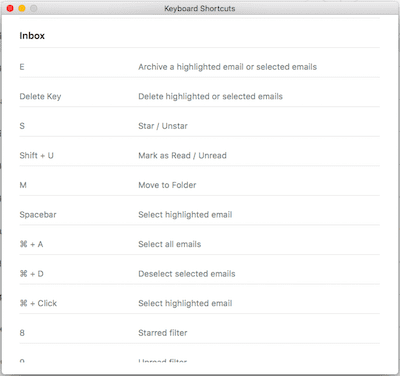This screenshot has width=400, height=376.
Task: Click 'Select highlighted email' in the ⌘ + Click row
Action: (185, 303)
